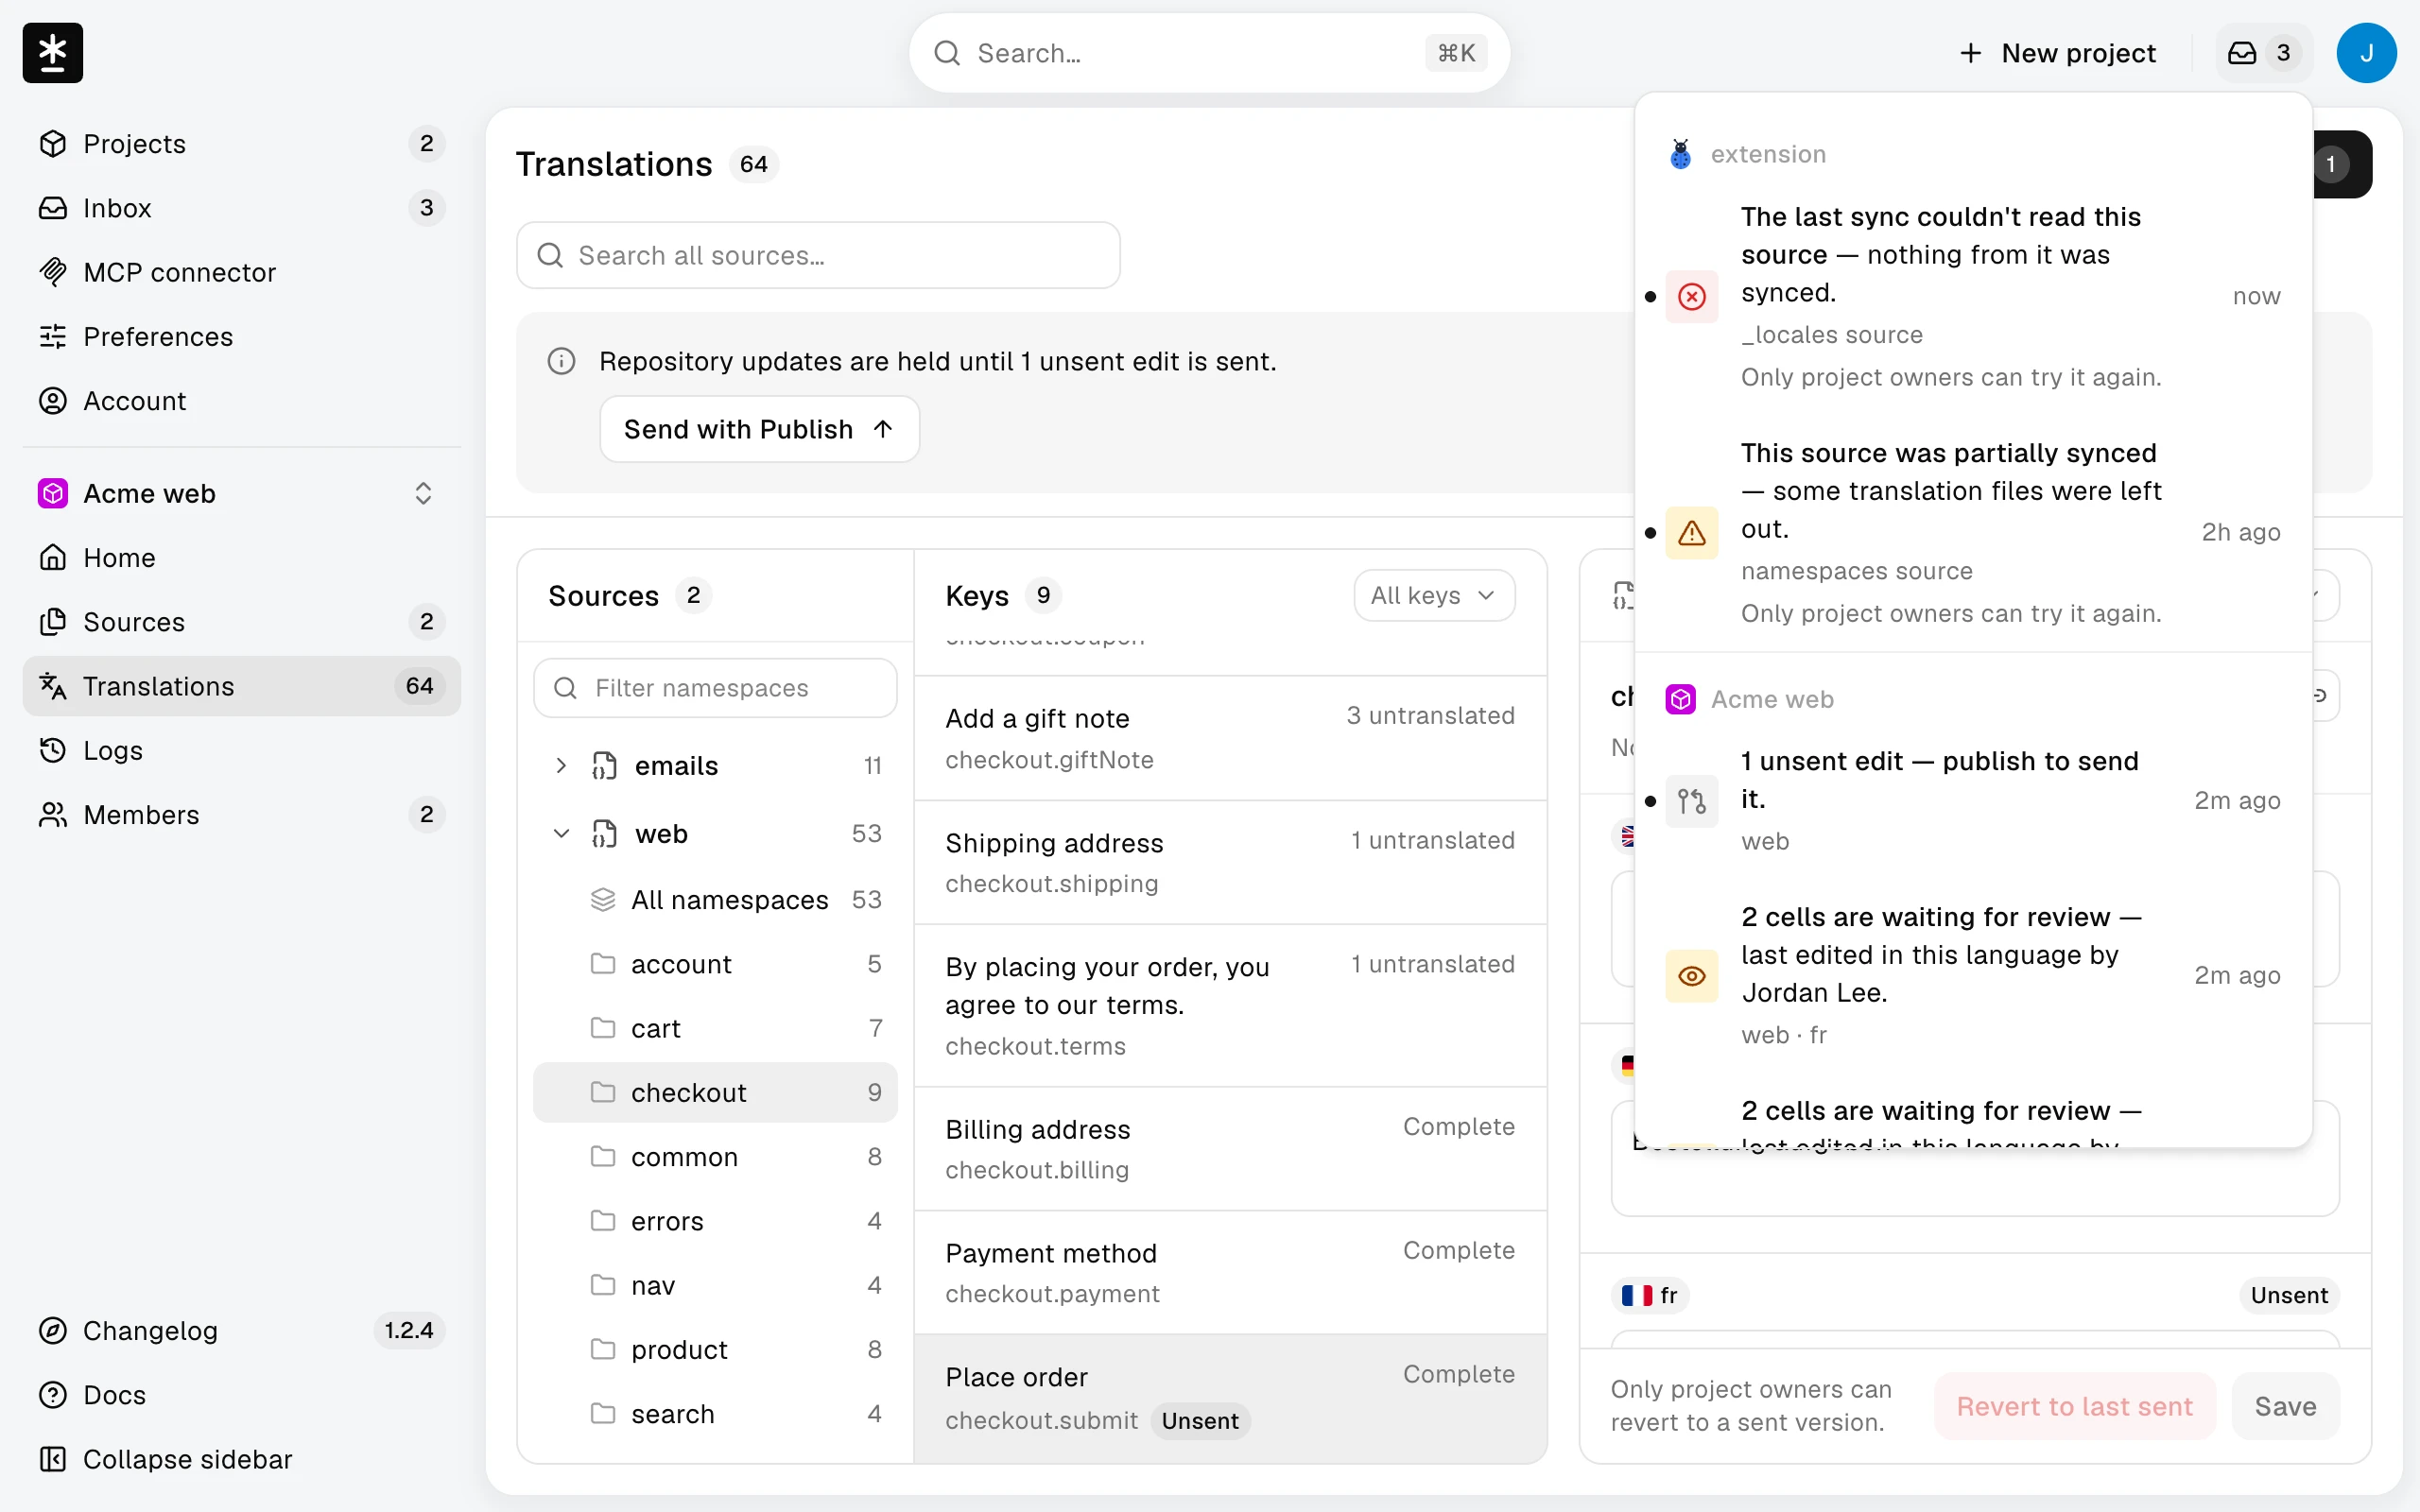Image resolution: width=2420 pixels, height=1512 pixels.
Task: Click the eye review icon for web · fr
Action: click(1691, 976)
